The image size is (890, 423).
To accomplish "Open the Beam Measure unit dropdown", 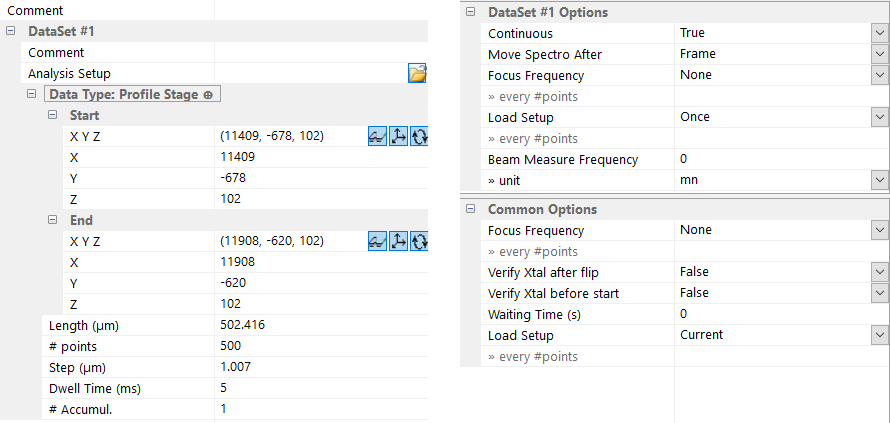I will [x=879, y=180].
